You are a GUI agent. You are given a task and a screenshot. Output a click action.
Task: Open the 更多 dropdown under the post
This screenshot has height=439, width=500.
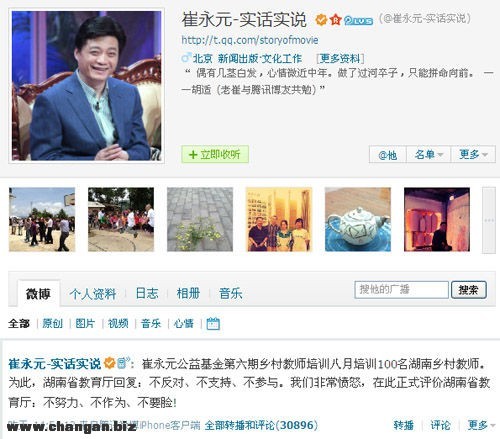pos(481,425)
